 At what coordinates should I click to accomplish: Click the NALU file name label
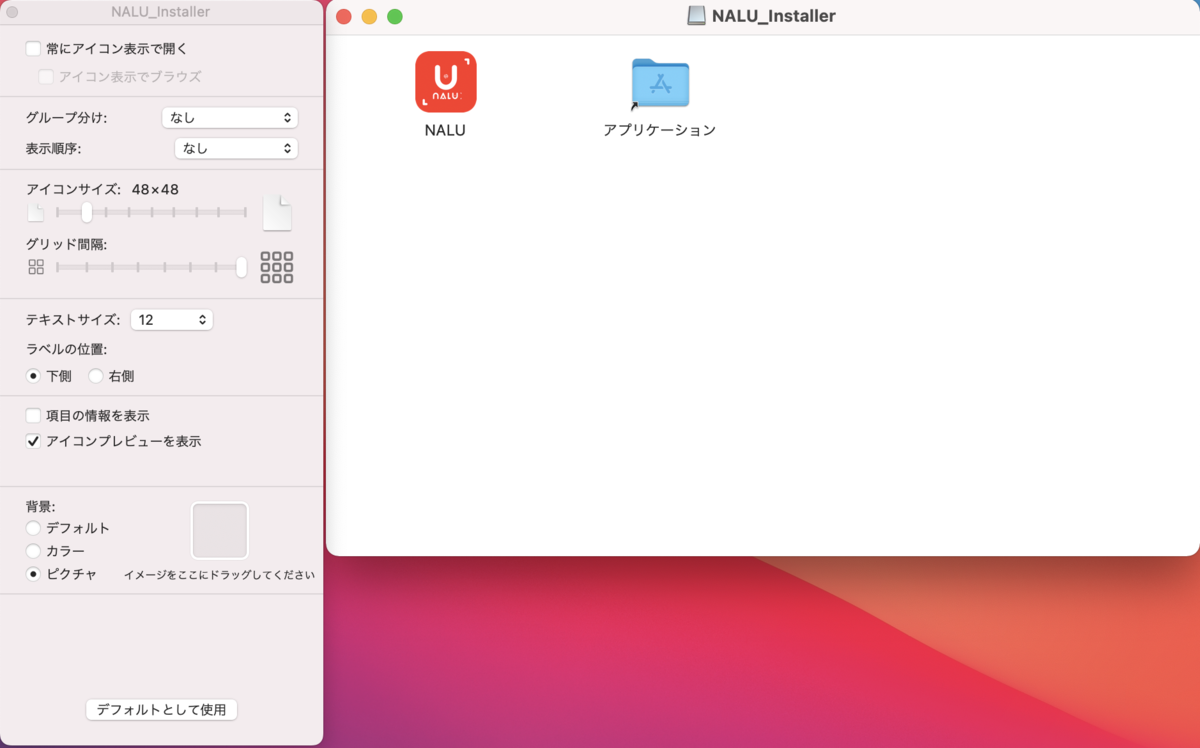coord(445,130)
